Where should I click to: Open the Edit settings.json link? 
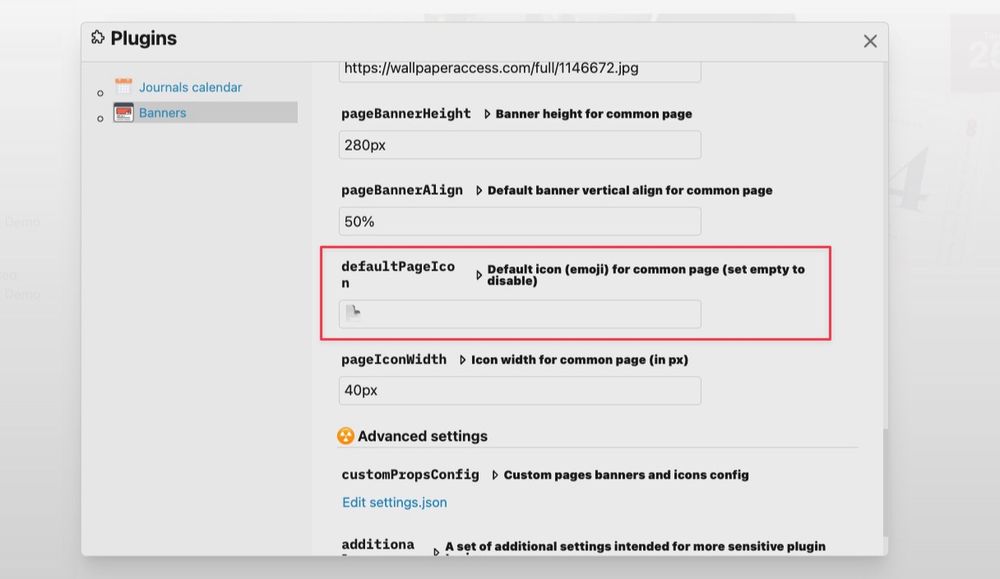click(393, 502)
